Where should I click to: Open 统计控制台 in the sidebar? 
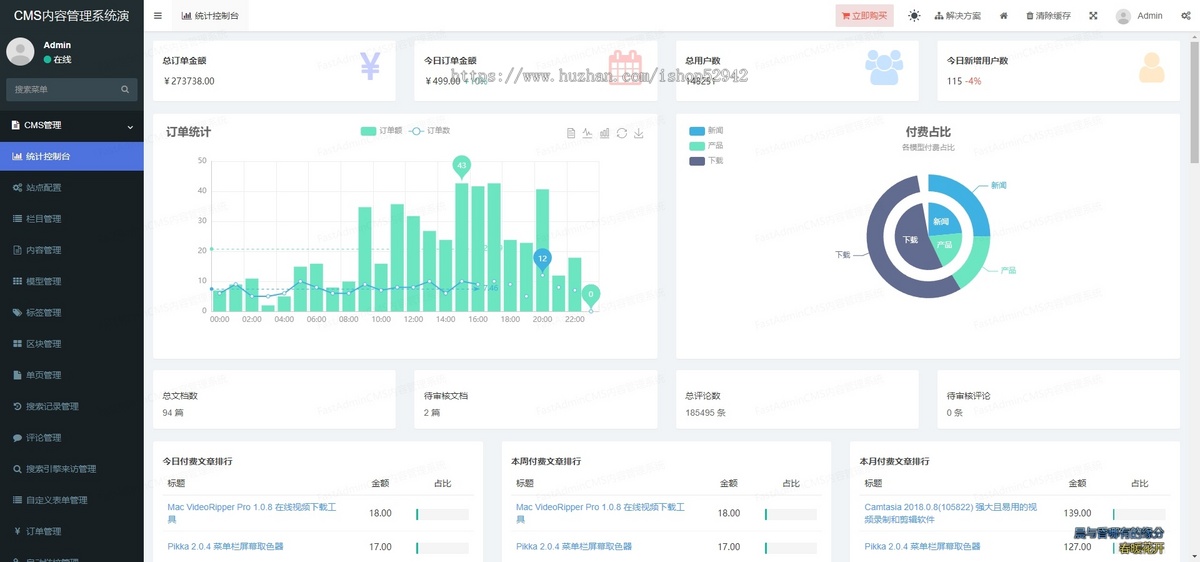pyautogui.click(x=72, y=157)
